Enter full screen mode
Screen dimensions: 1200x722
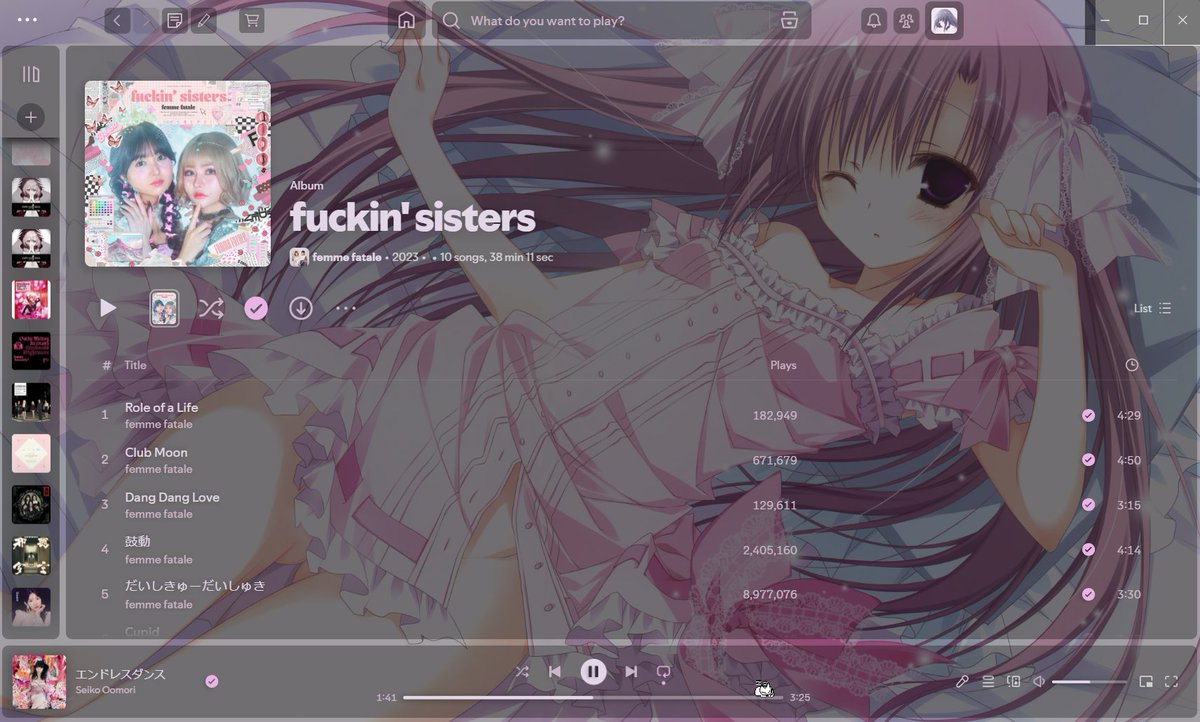point(1171,682)
